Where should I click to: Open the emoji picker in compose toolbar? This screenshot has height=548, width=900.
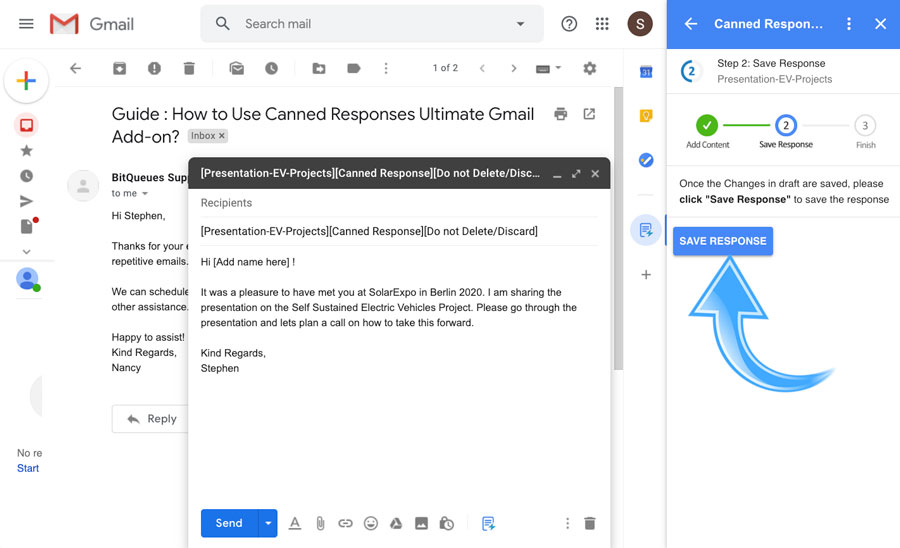pos(371,523)
